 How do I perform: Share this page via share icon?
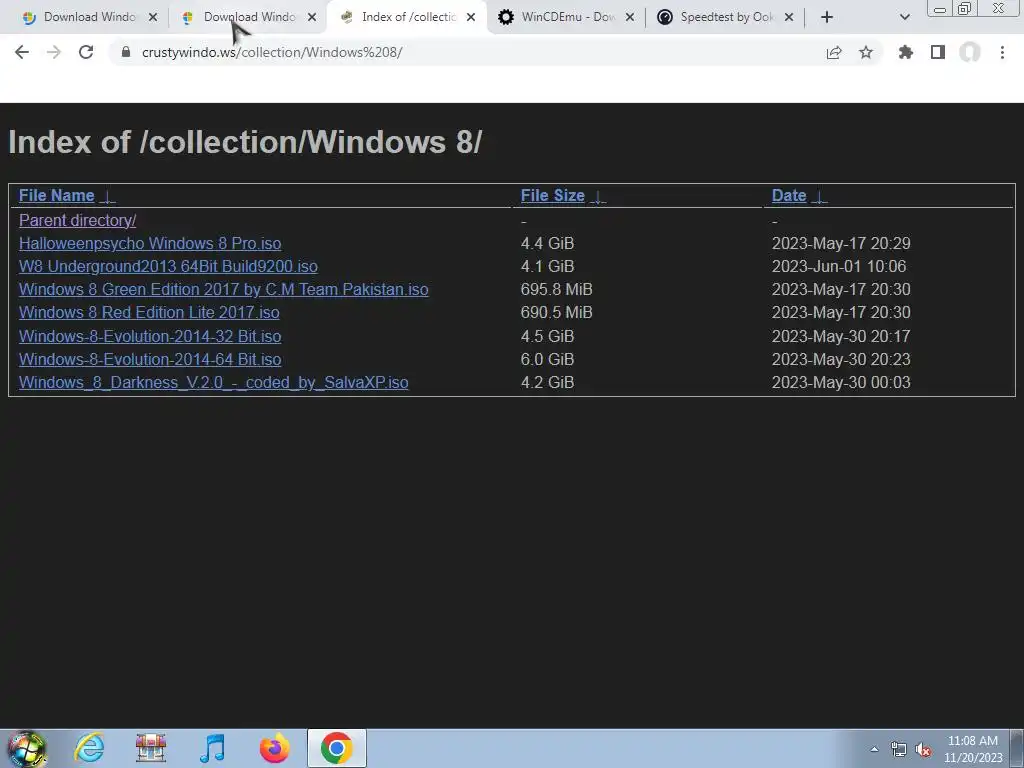click(x=834, y=52)
